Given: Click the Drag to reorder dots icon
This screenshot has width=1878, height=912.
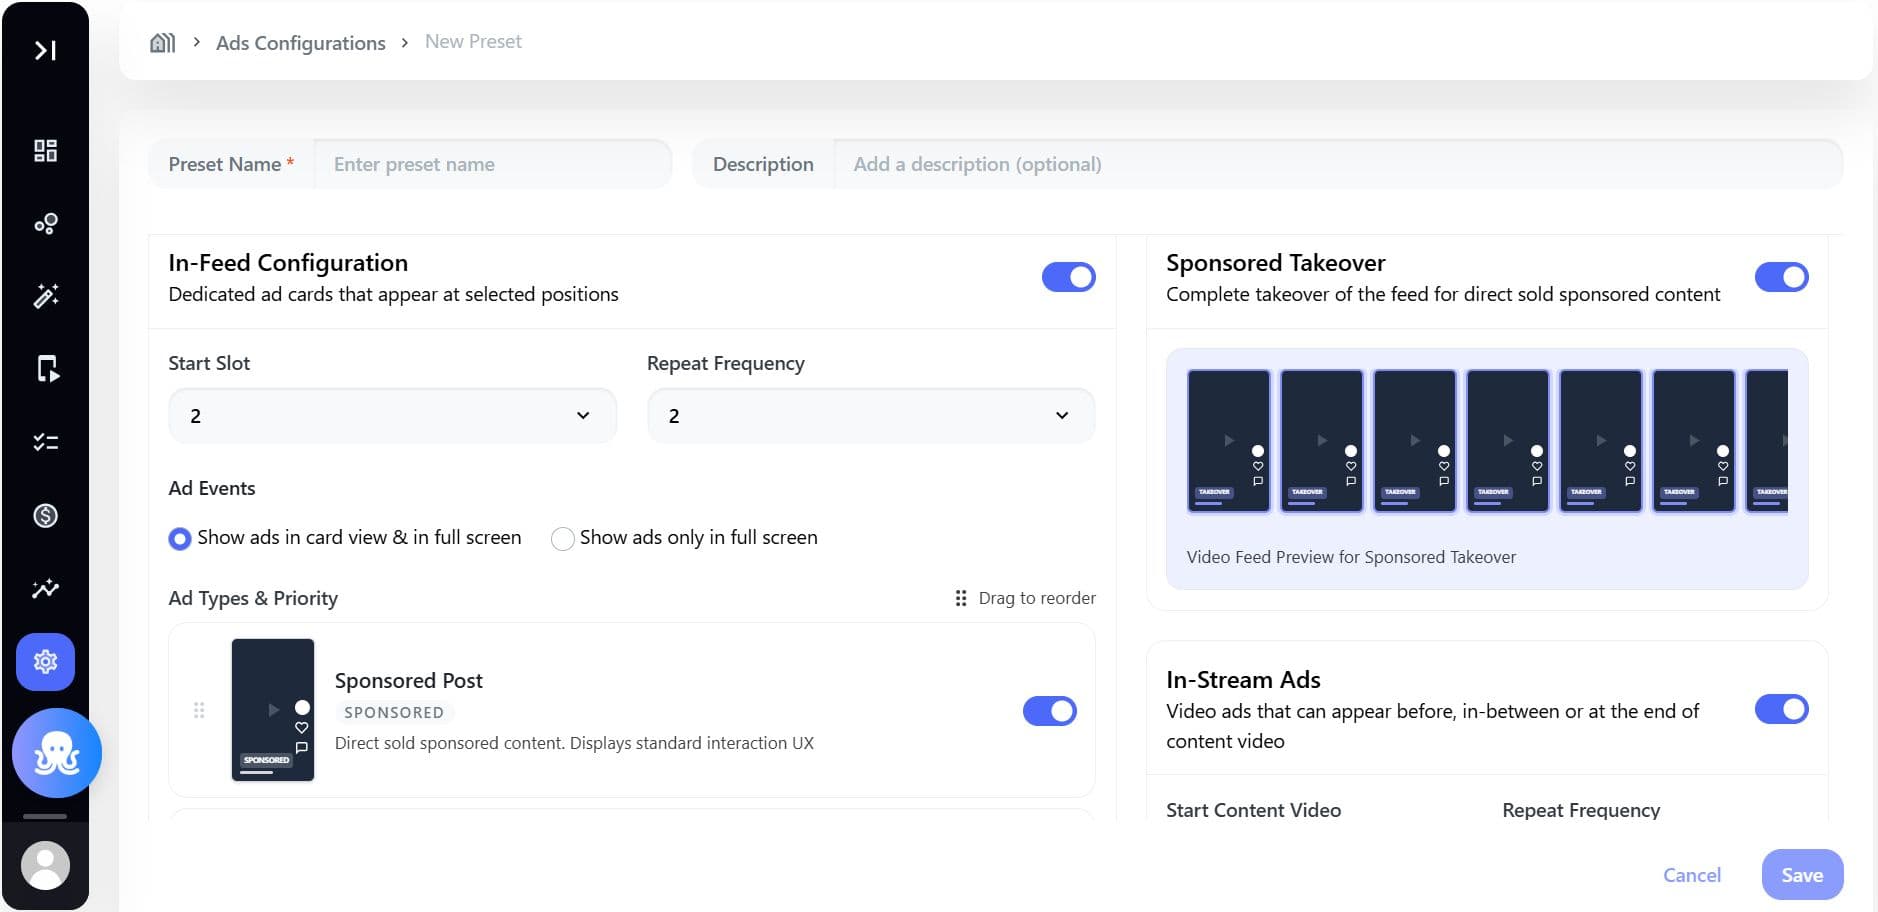Looking at the screenshot, I should click(961, 598).
